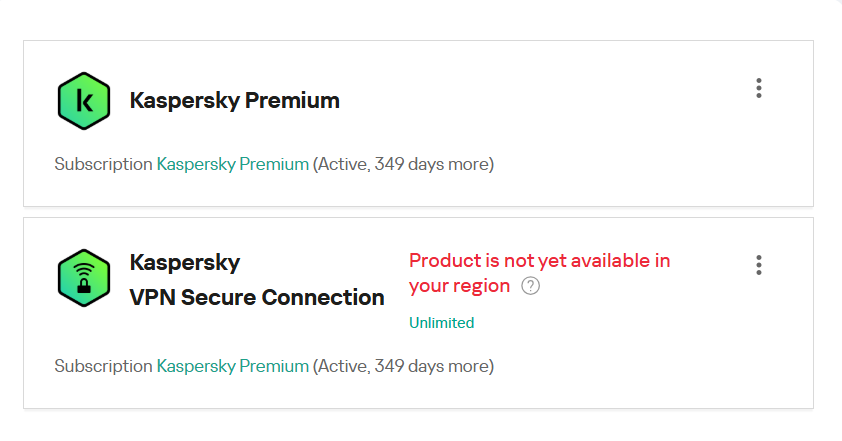This screenshot has height=441, width=842.
Task: Click the blank gap between the two cards
Action: point(418,212)
